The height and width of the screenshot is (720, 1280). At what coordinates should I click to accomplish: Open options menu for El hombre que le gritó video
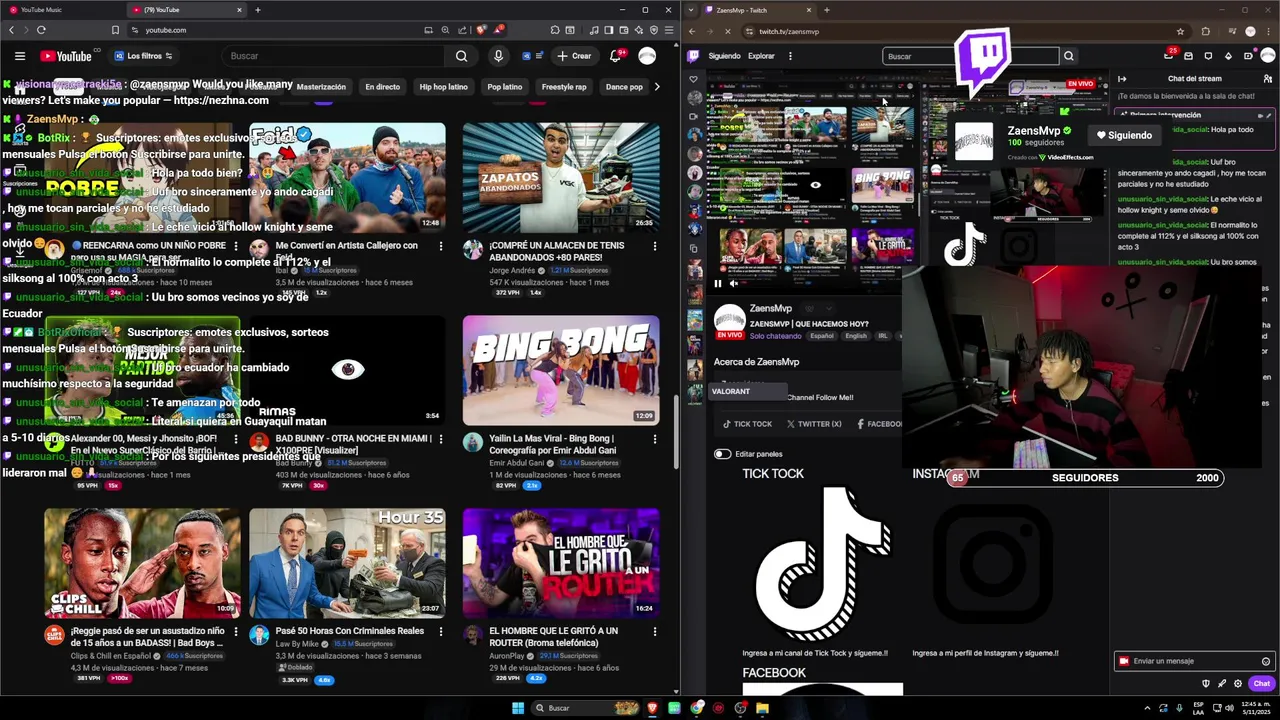[x=655, y=632]
